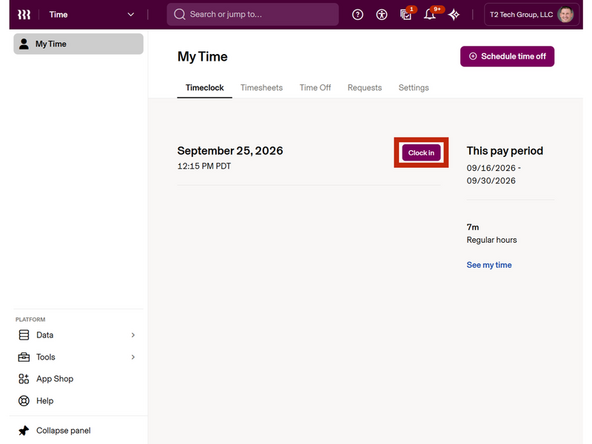
Task: Switch to the Settings tab
Action: click(414, 88)
